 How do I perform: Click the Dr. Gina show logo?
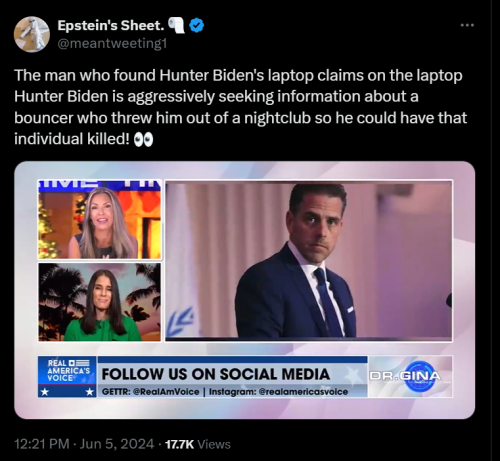click(410, 376)
